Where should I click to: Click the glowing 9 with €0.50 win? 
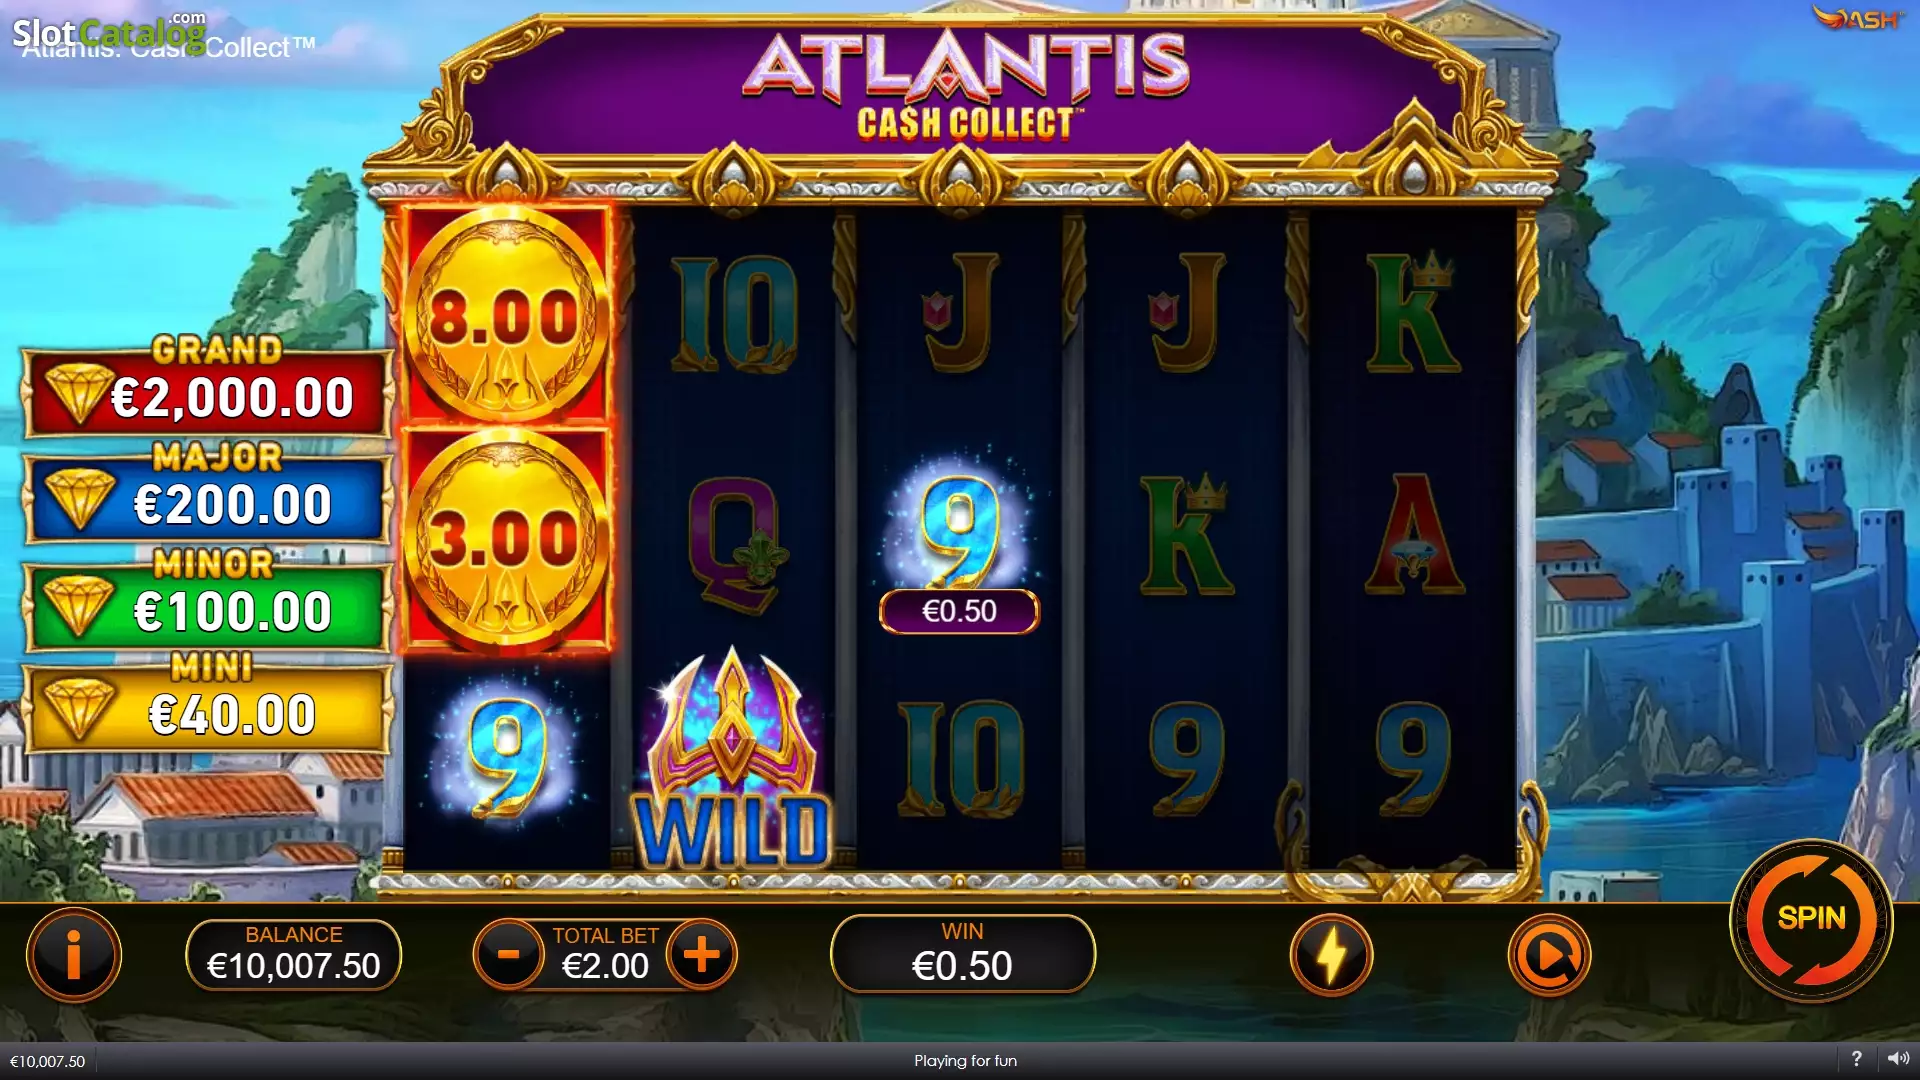(x=959, y=540)
